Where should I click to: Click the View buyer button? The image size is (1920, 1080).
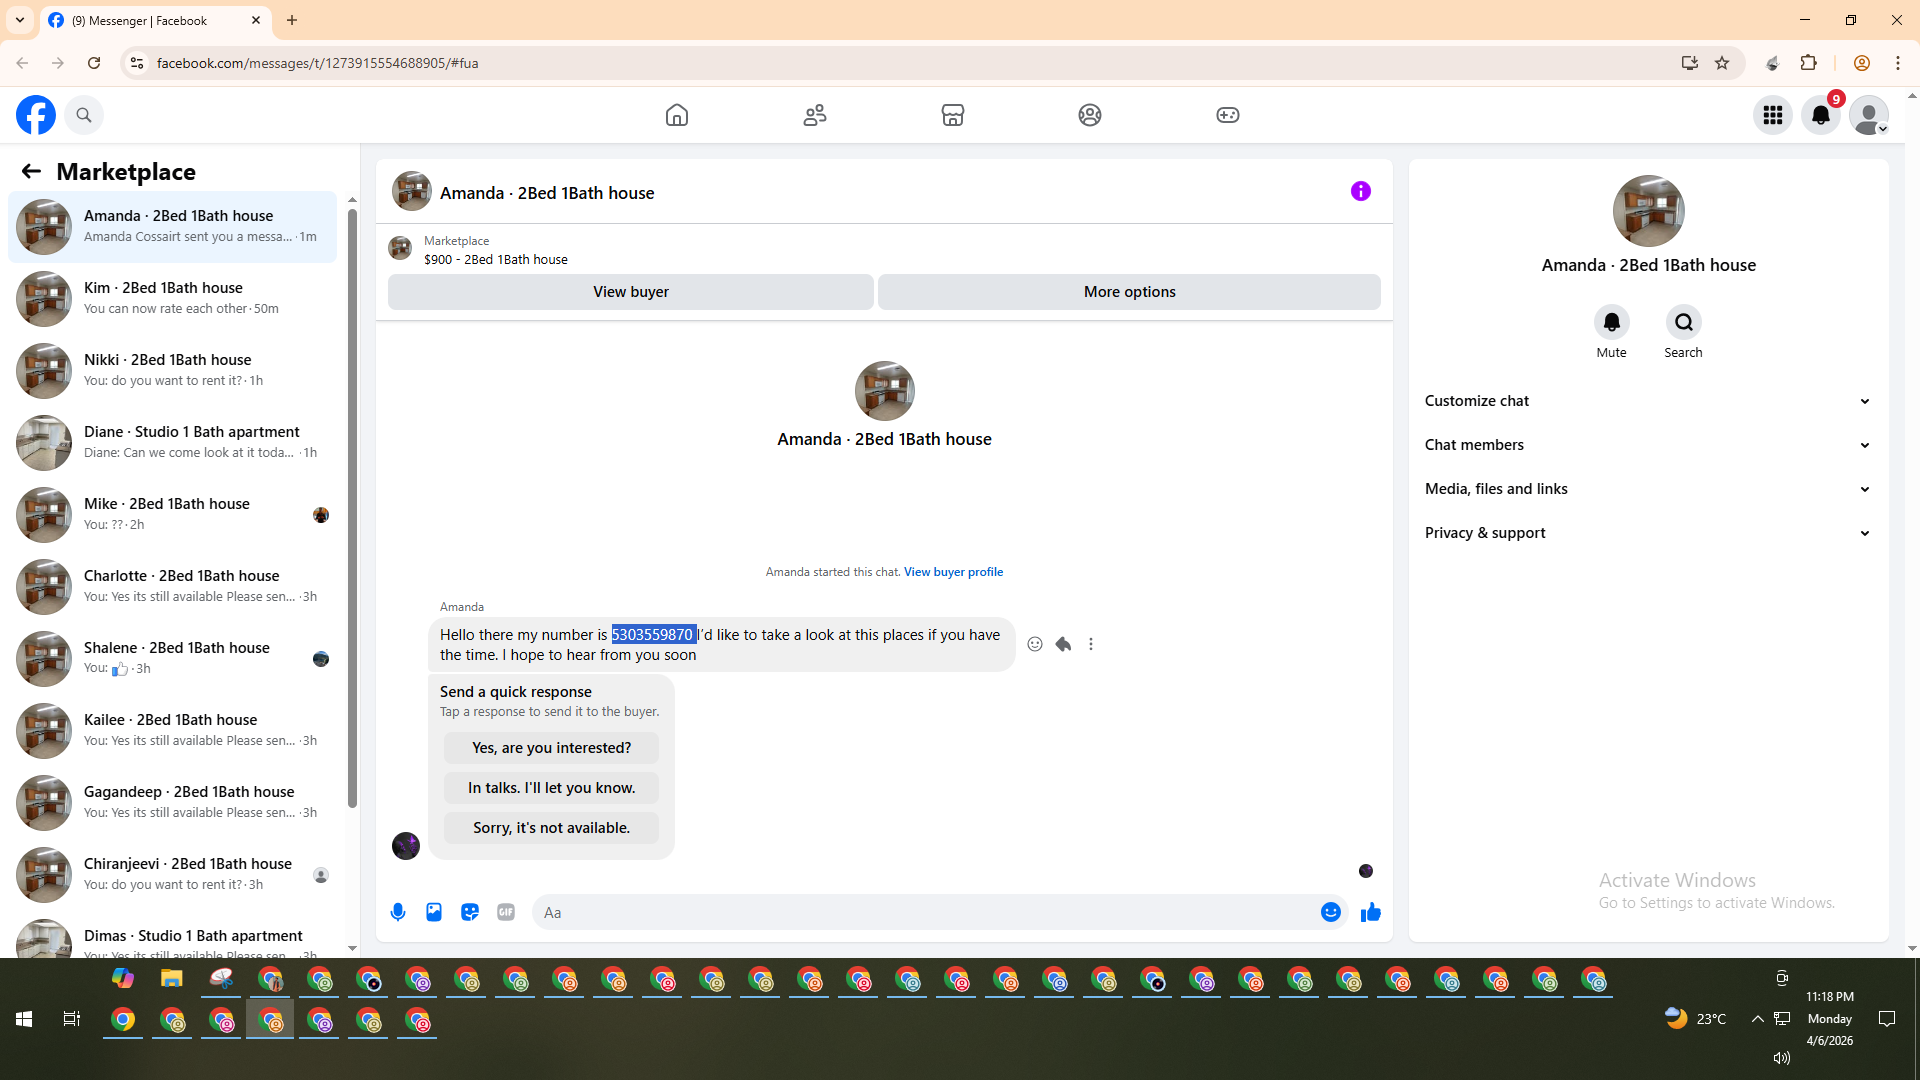(631, 292)
